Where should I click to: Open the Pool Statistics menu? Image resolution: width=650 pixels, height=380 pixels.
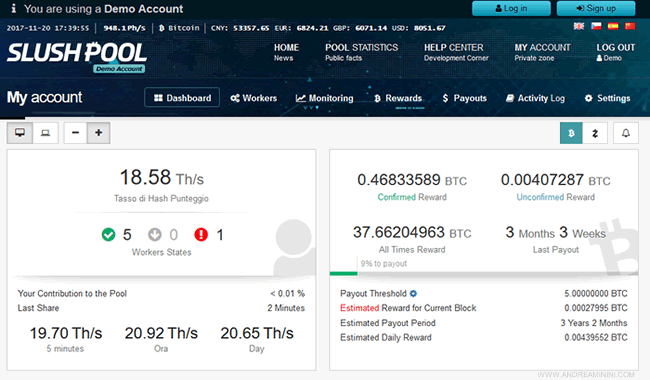click(361, 52)
